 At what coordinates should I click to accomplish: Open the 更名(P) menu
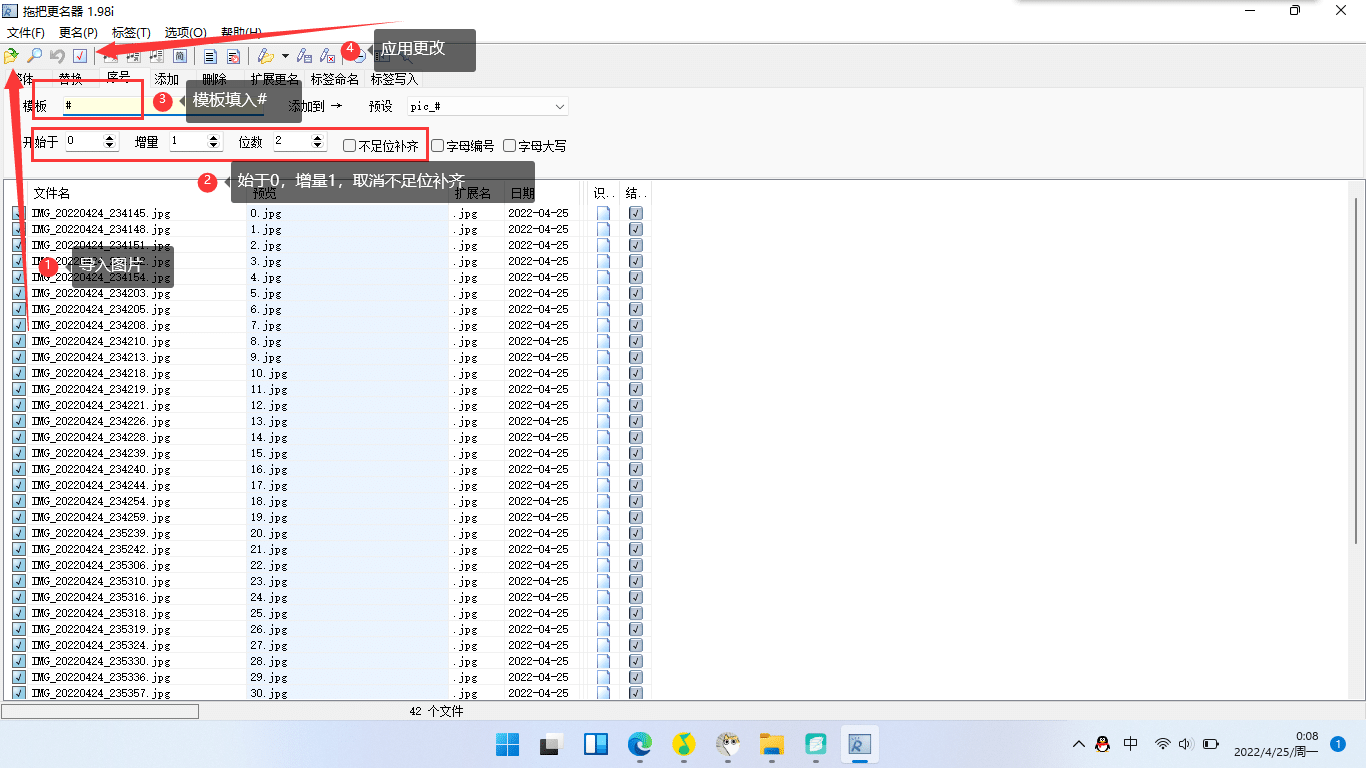coord(78,33)
